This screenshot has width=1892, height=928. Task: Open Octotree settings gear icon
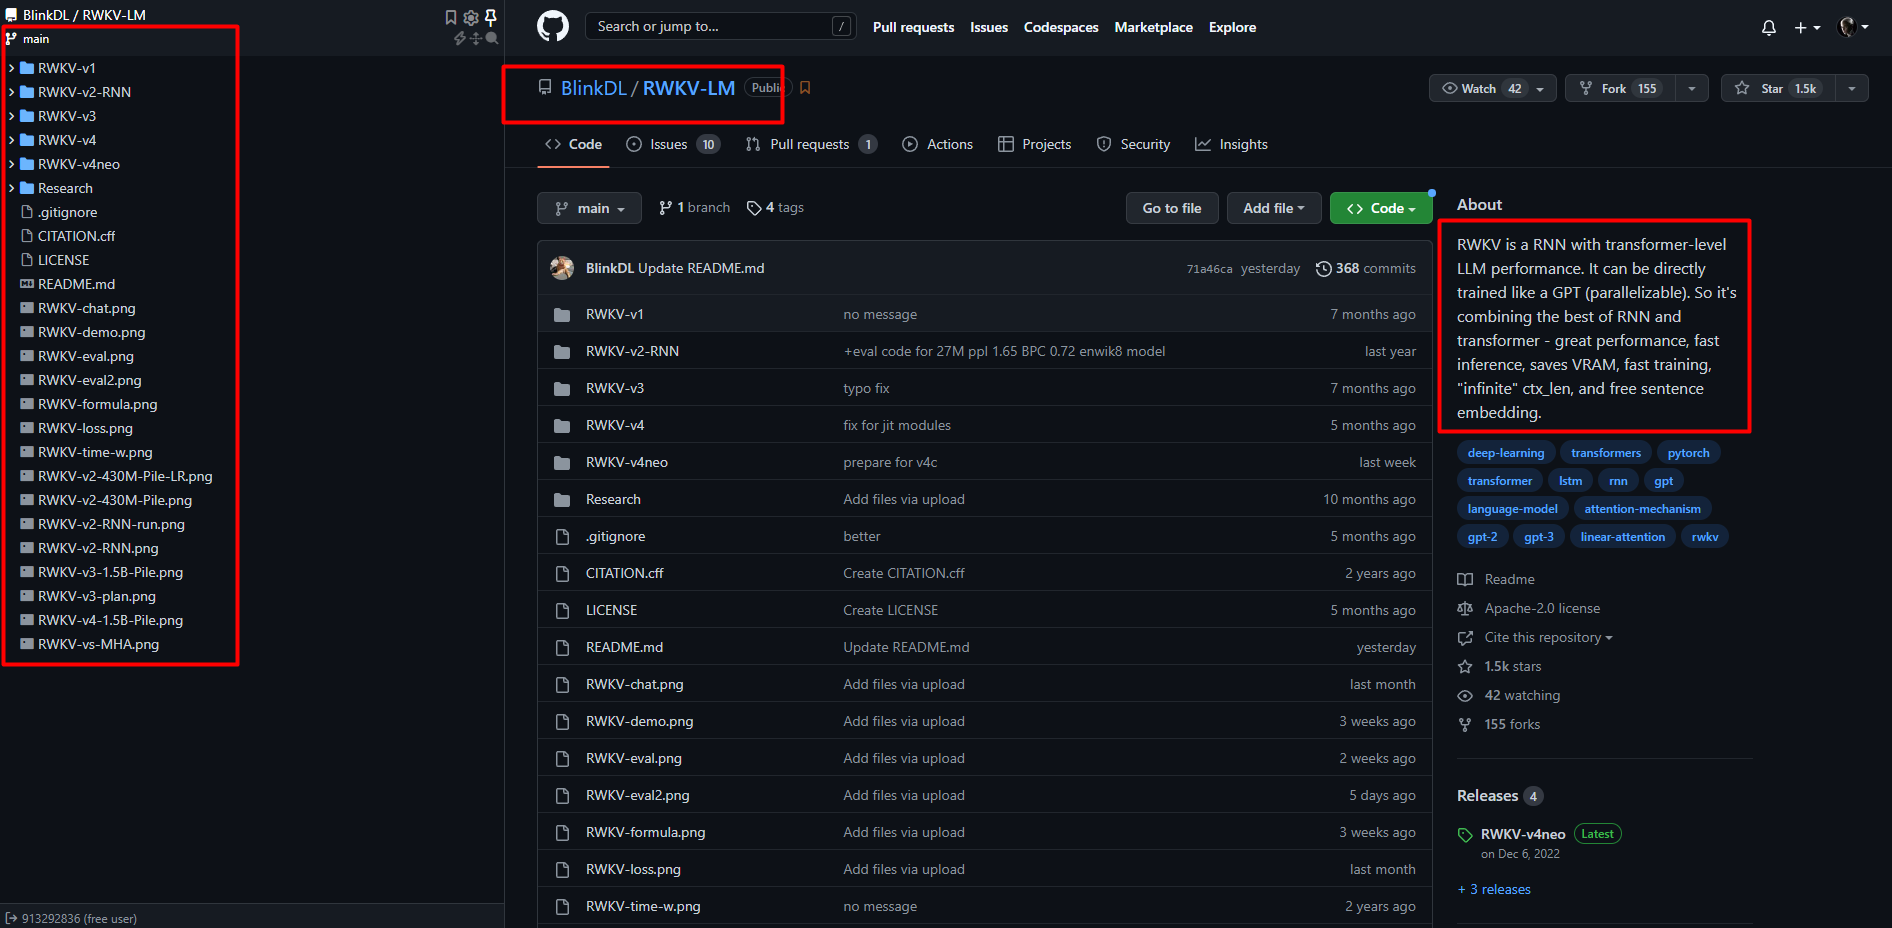(x=471, y=17)
